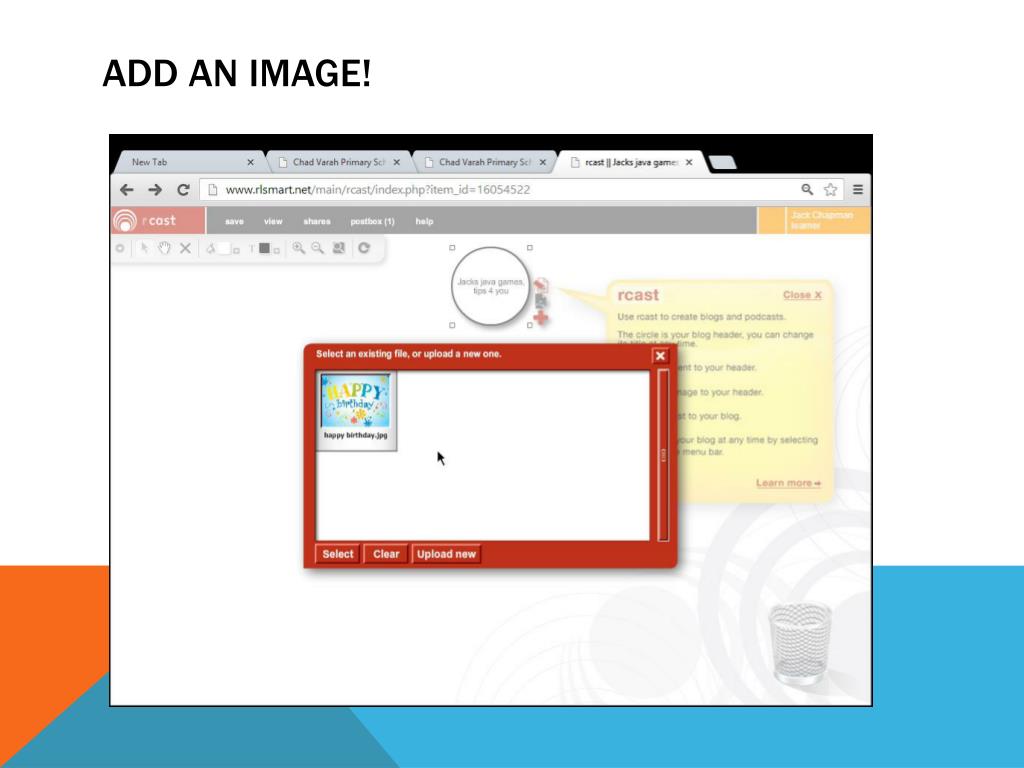Open postbox (1) menu
This screenshot has width=1024, height=768.
point(372,221)
